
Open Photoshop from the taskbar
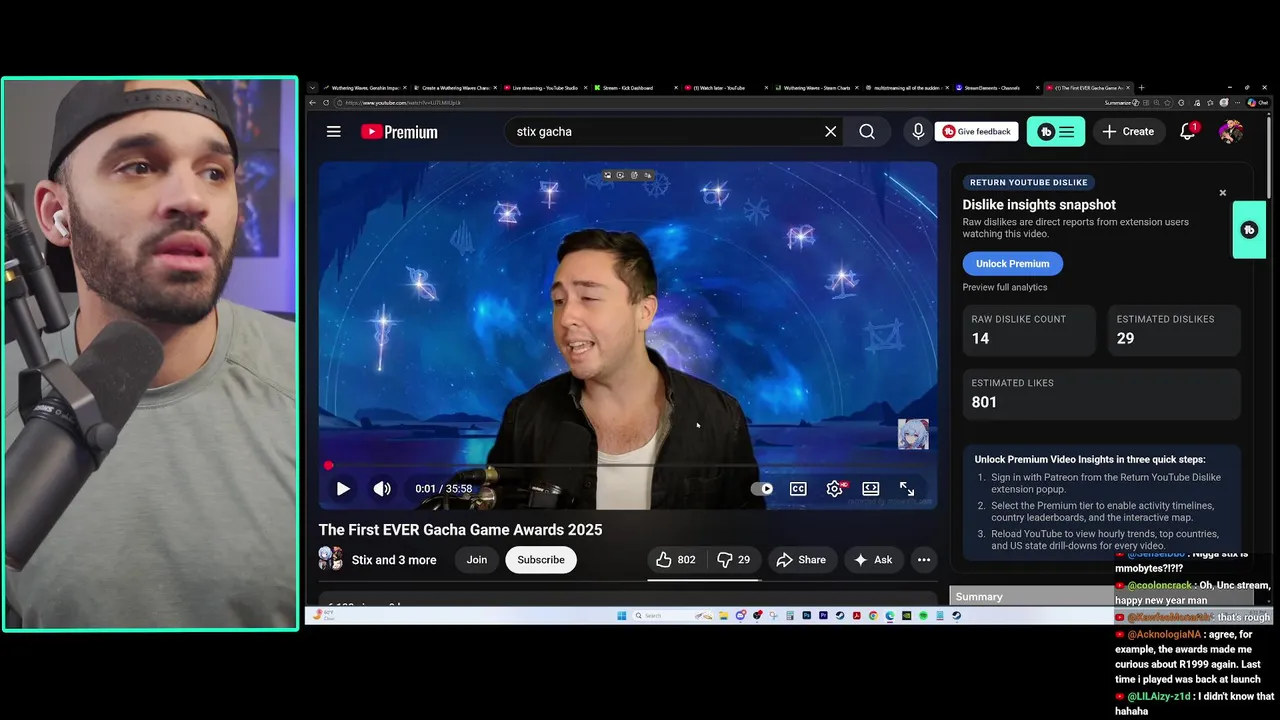pos(806,616)
